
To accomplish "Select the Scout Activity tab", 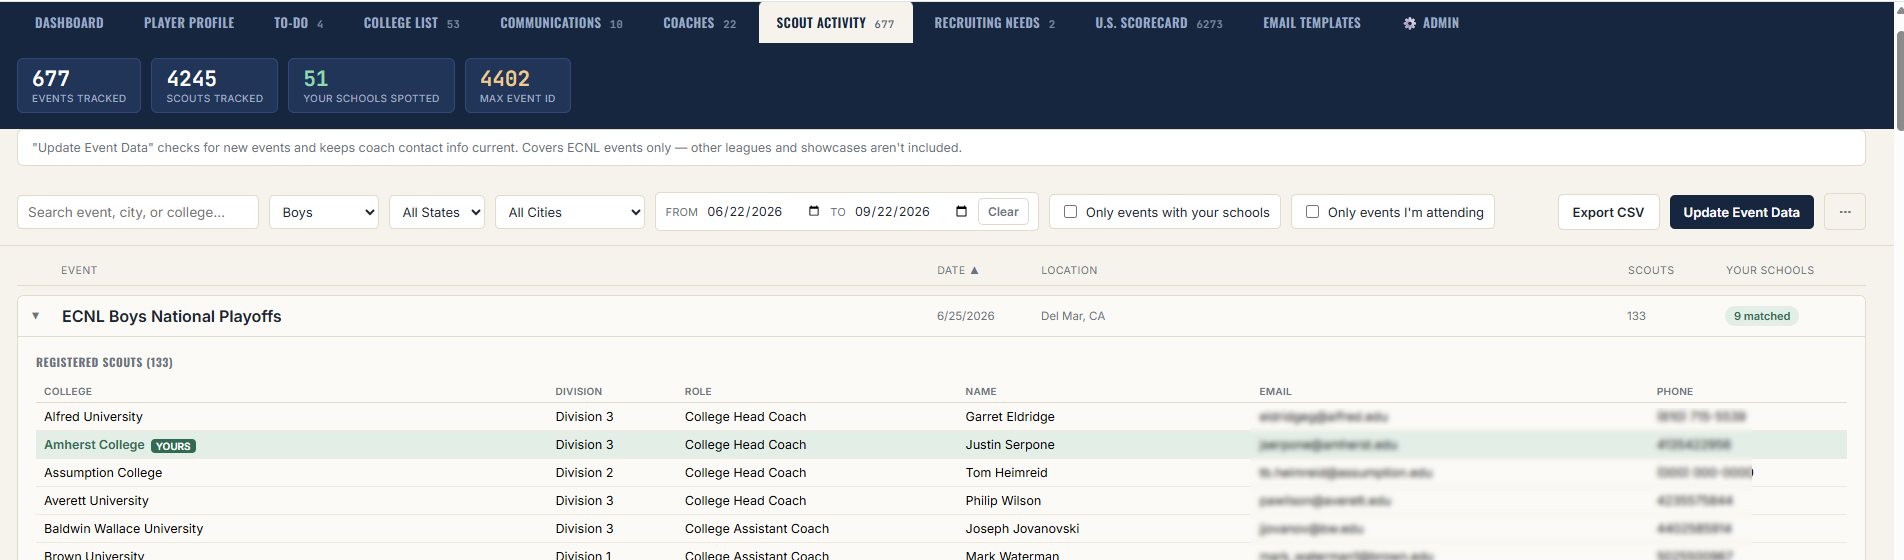I will coord(835,23).
